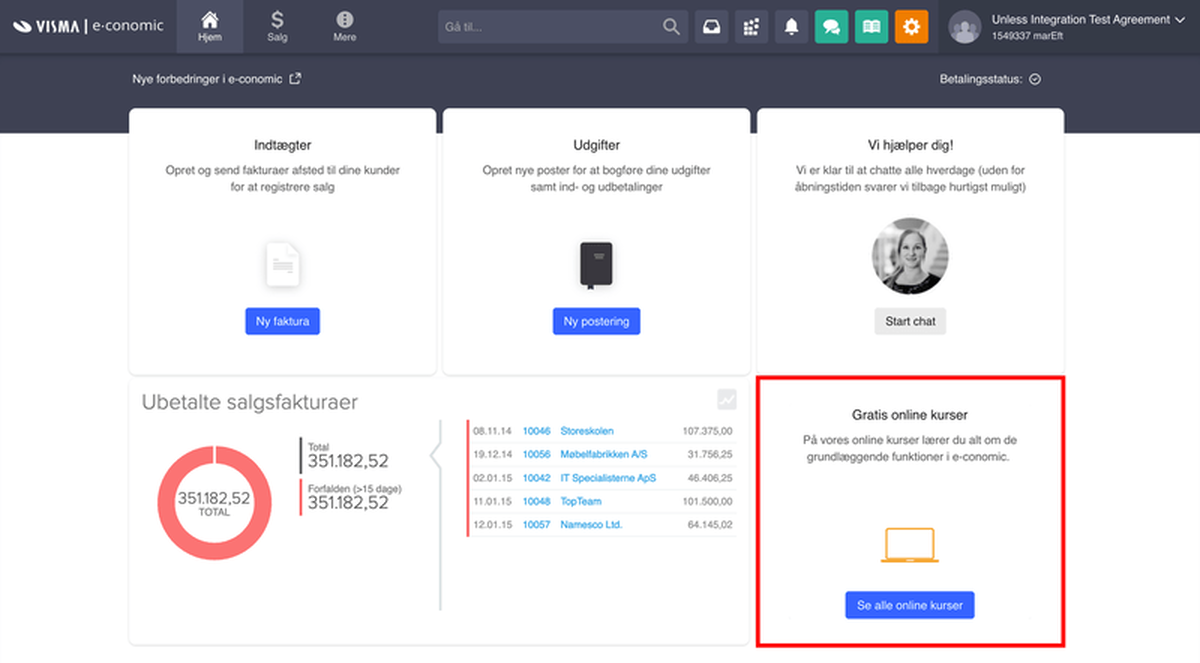1200x663 pixels.
Task: Open customer Namesco Ltd.
Action: tap(591, 524)
